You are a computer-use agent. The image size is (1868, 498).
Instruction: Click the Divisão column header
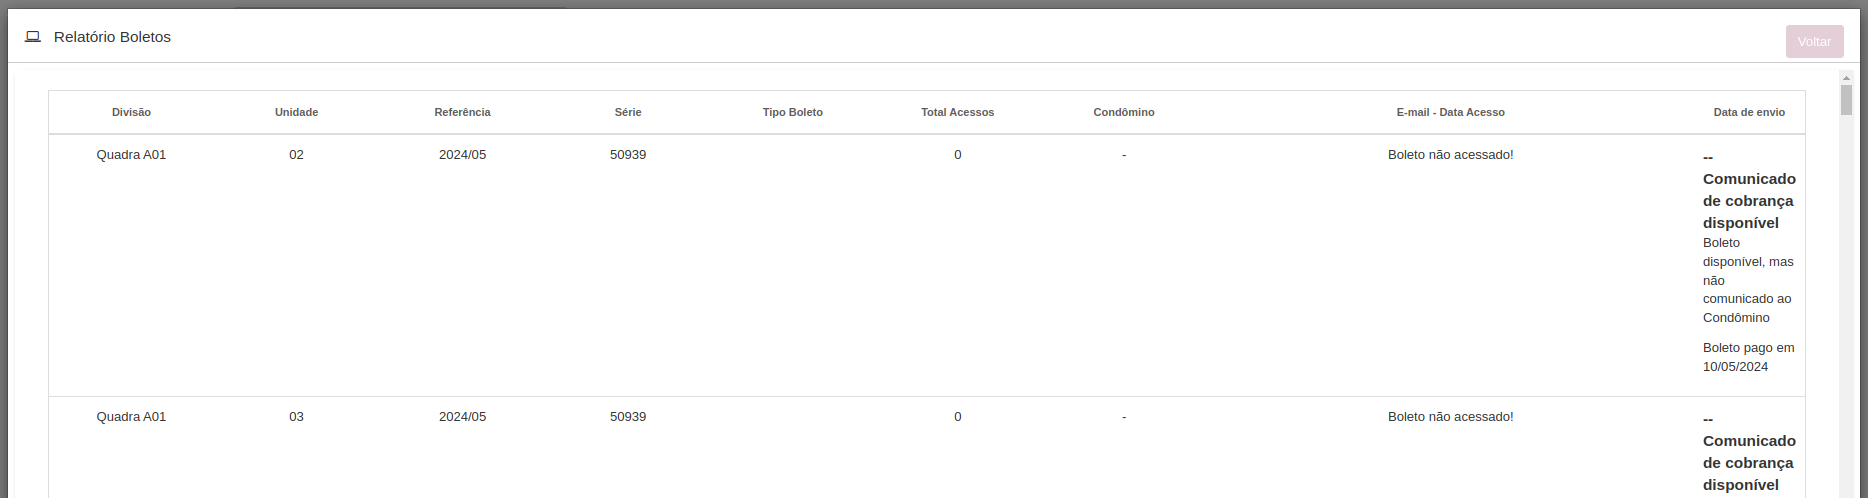(131, 112)
